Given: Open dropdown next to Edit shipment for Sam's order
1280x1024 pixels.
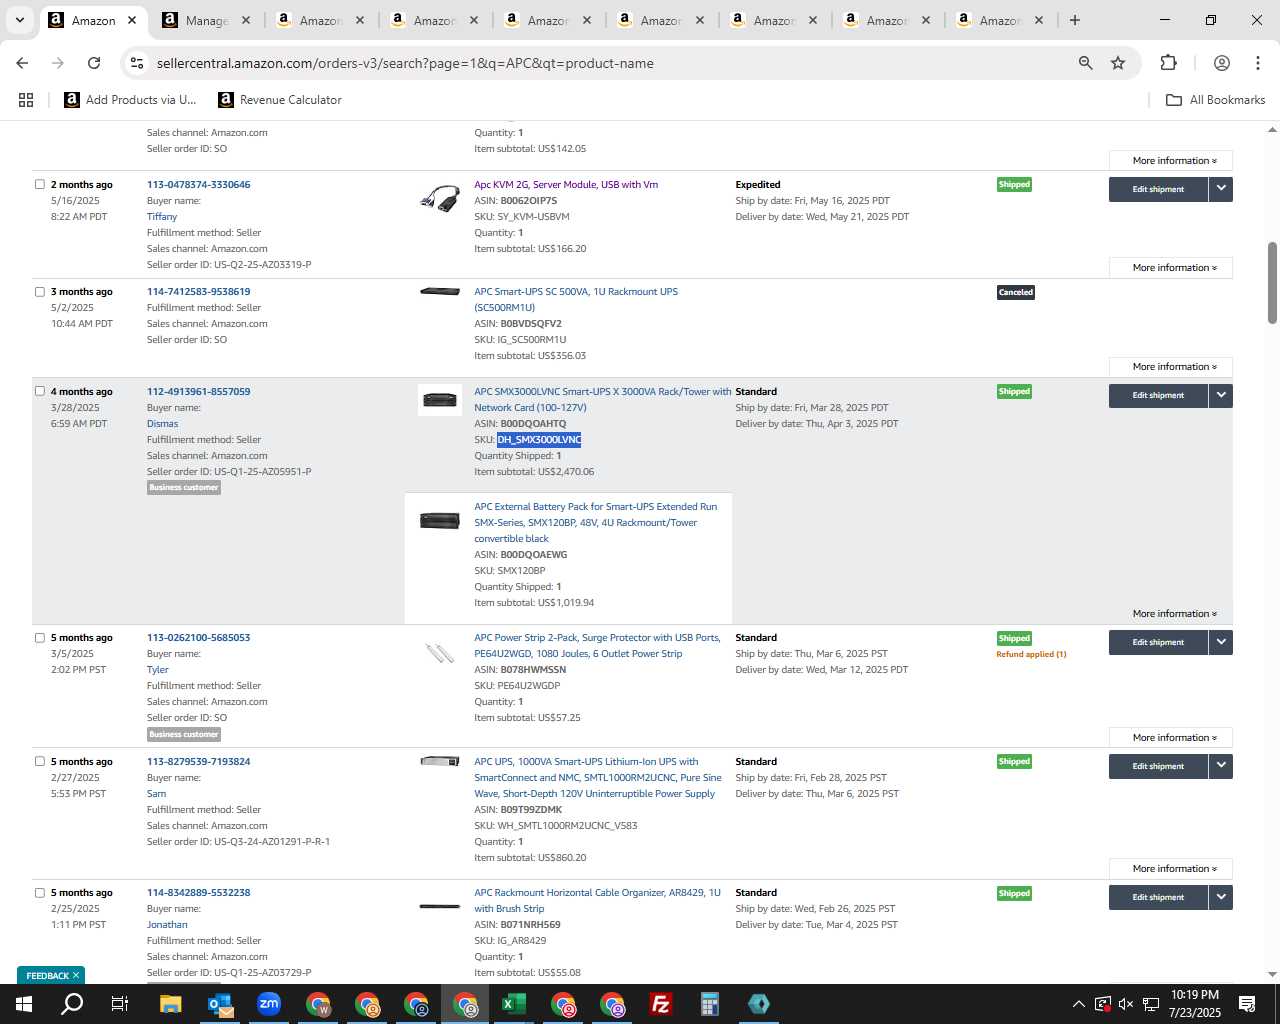Looking at the screenshot, I should click(1221, 766).
